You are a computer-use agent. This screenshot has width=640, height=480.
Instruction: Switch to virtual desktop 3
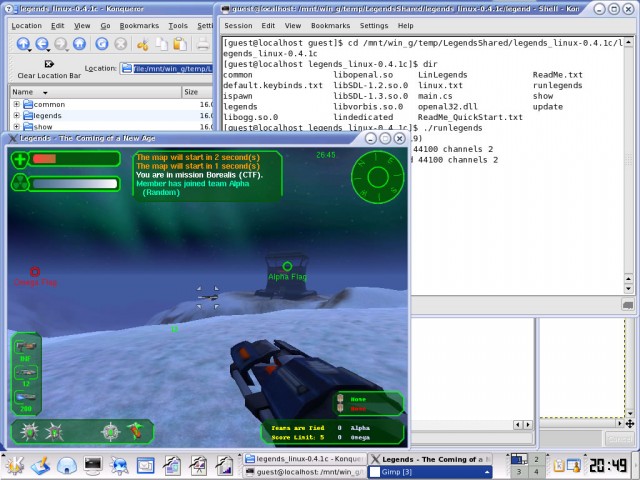pyautogui.click(x=519, y=471)
